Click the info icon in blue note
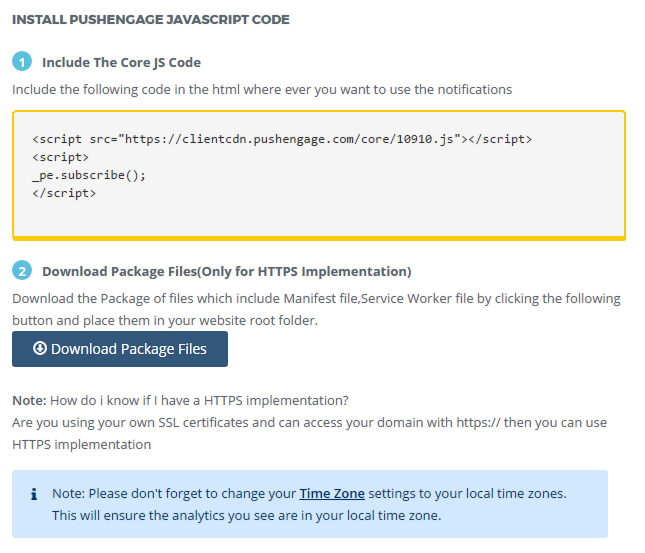Viewport: 645px width, 553px height. click(34, 494)
